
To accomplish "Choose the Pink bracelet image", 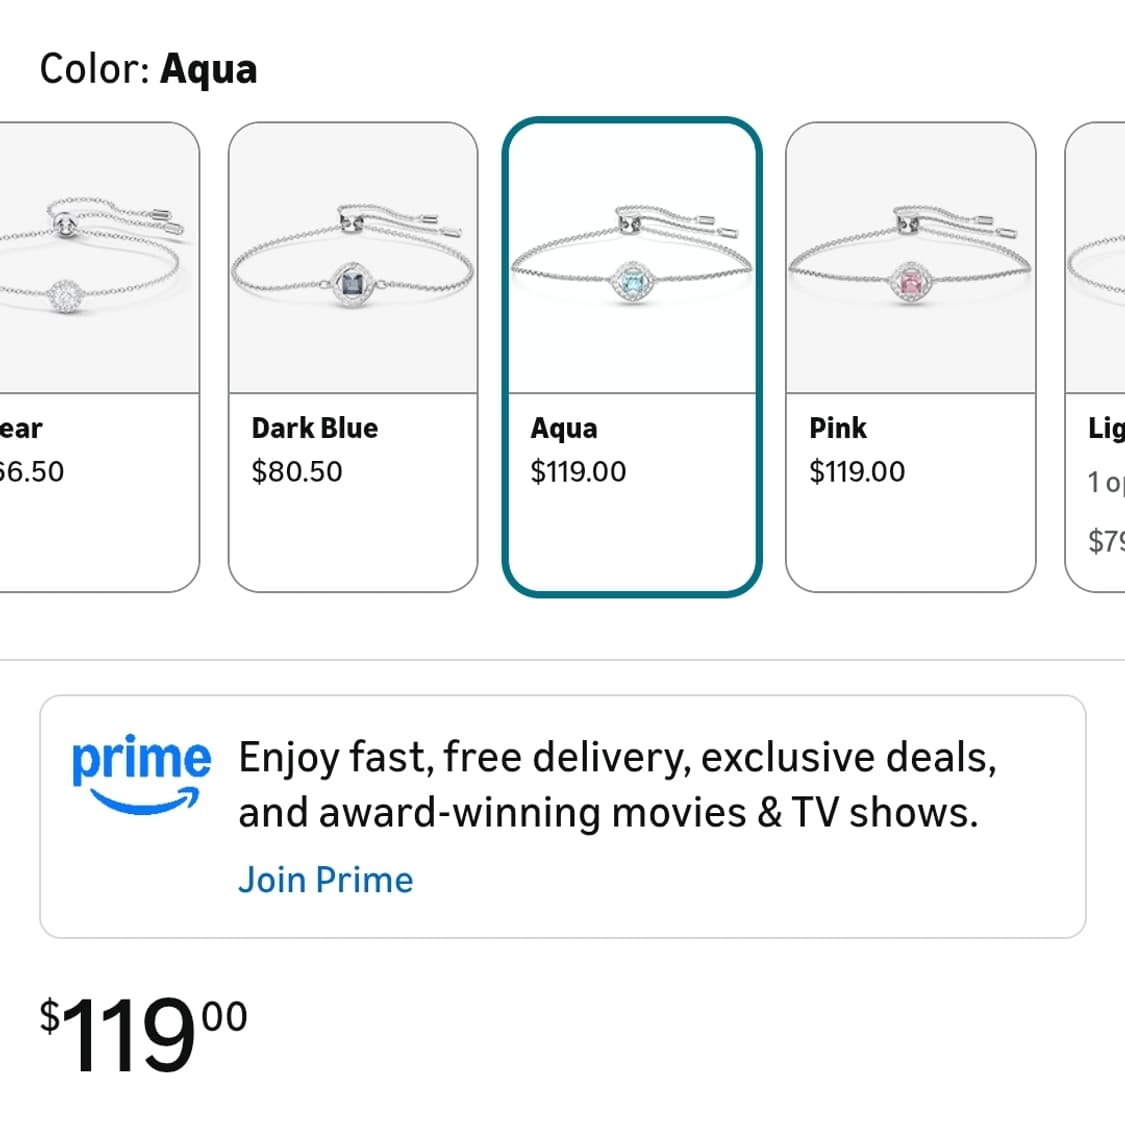I will [910, 259].
